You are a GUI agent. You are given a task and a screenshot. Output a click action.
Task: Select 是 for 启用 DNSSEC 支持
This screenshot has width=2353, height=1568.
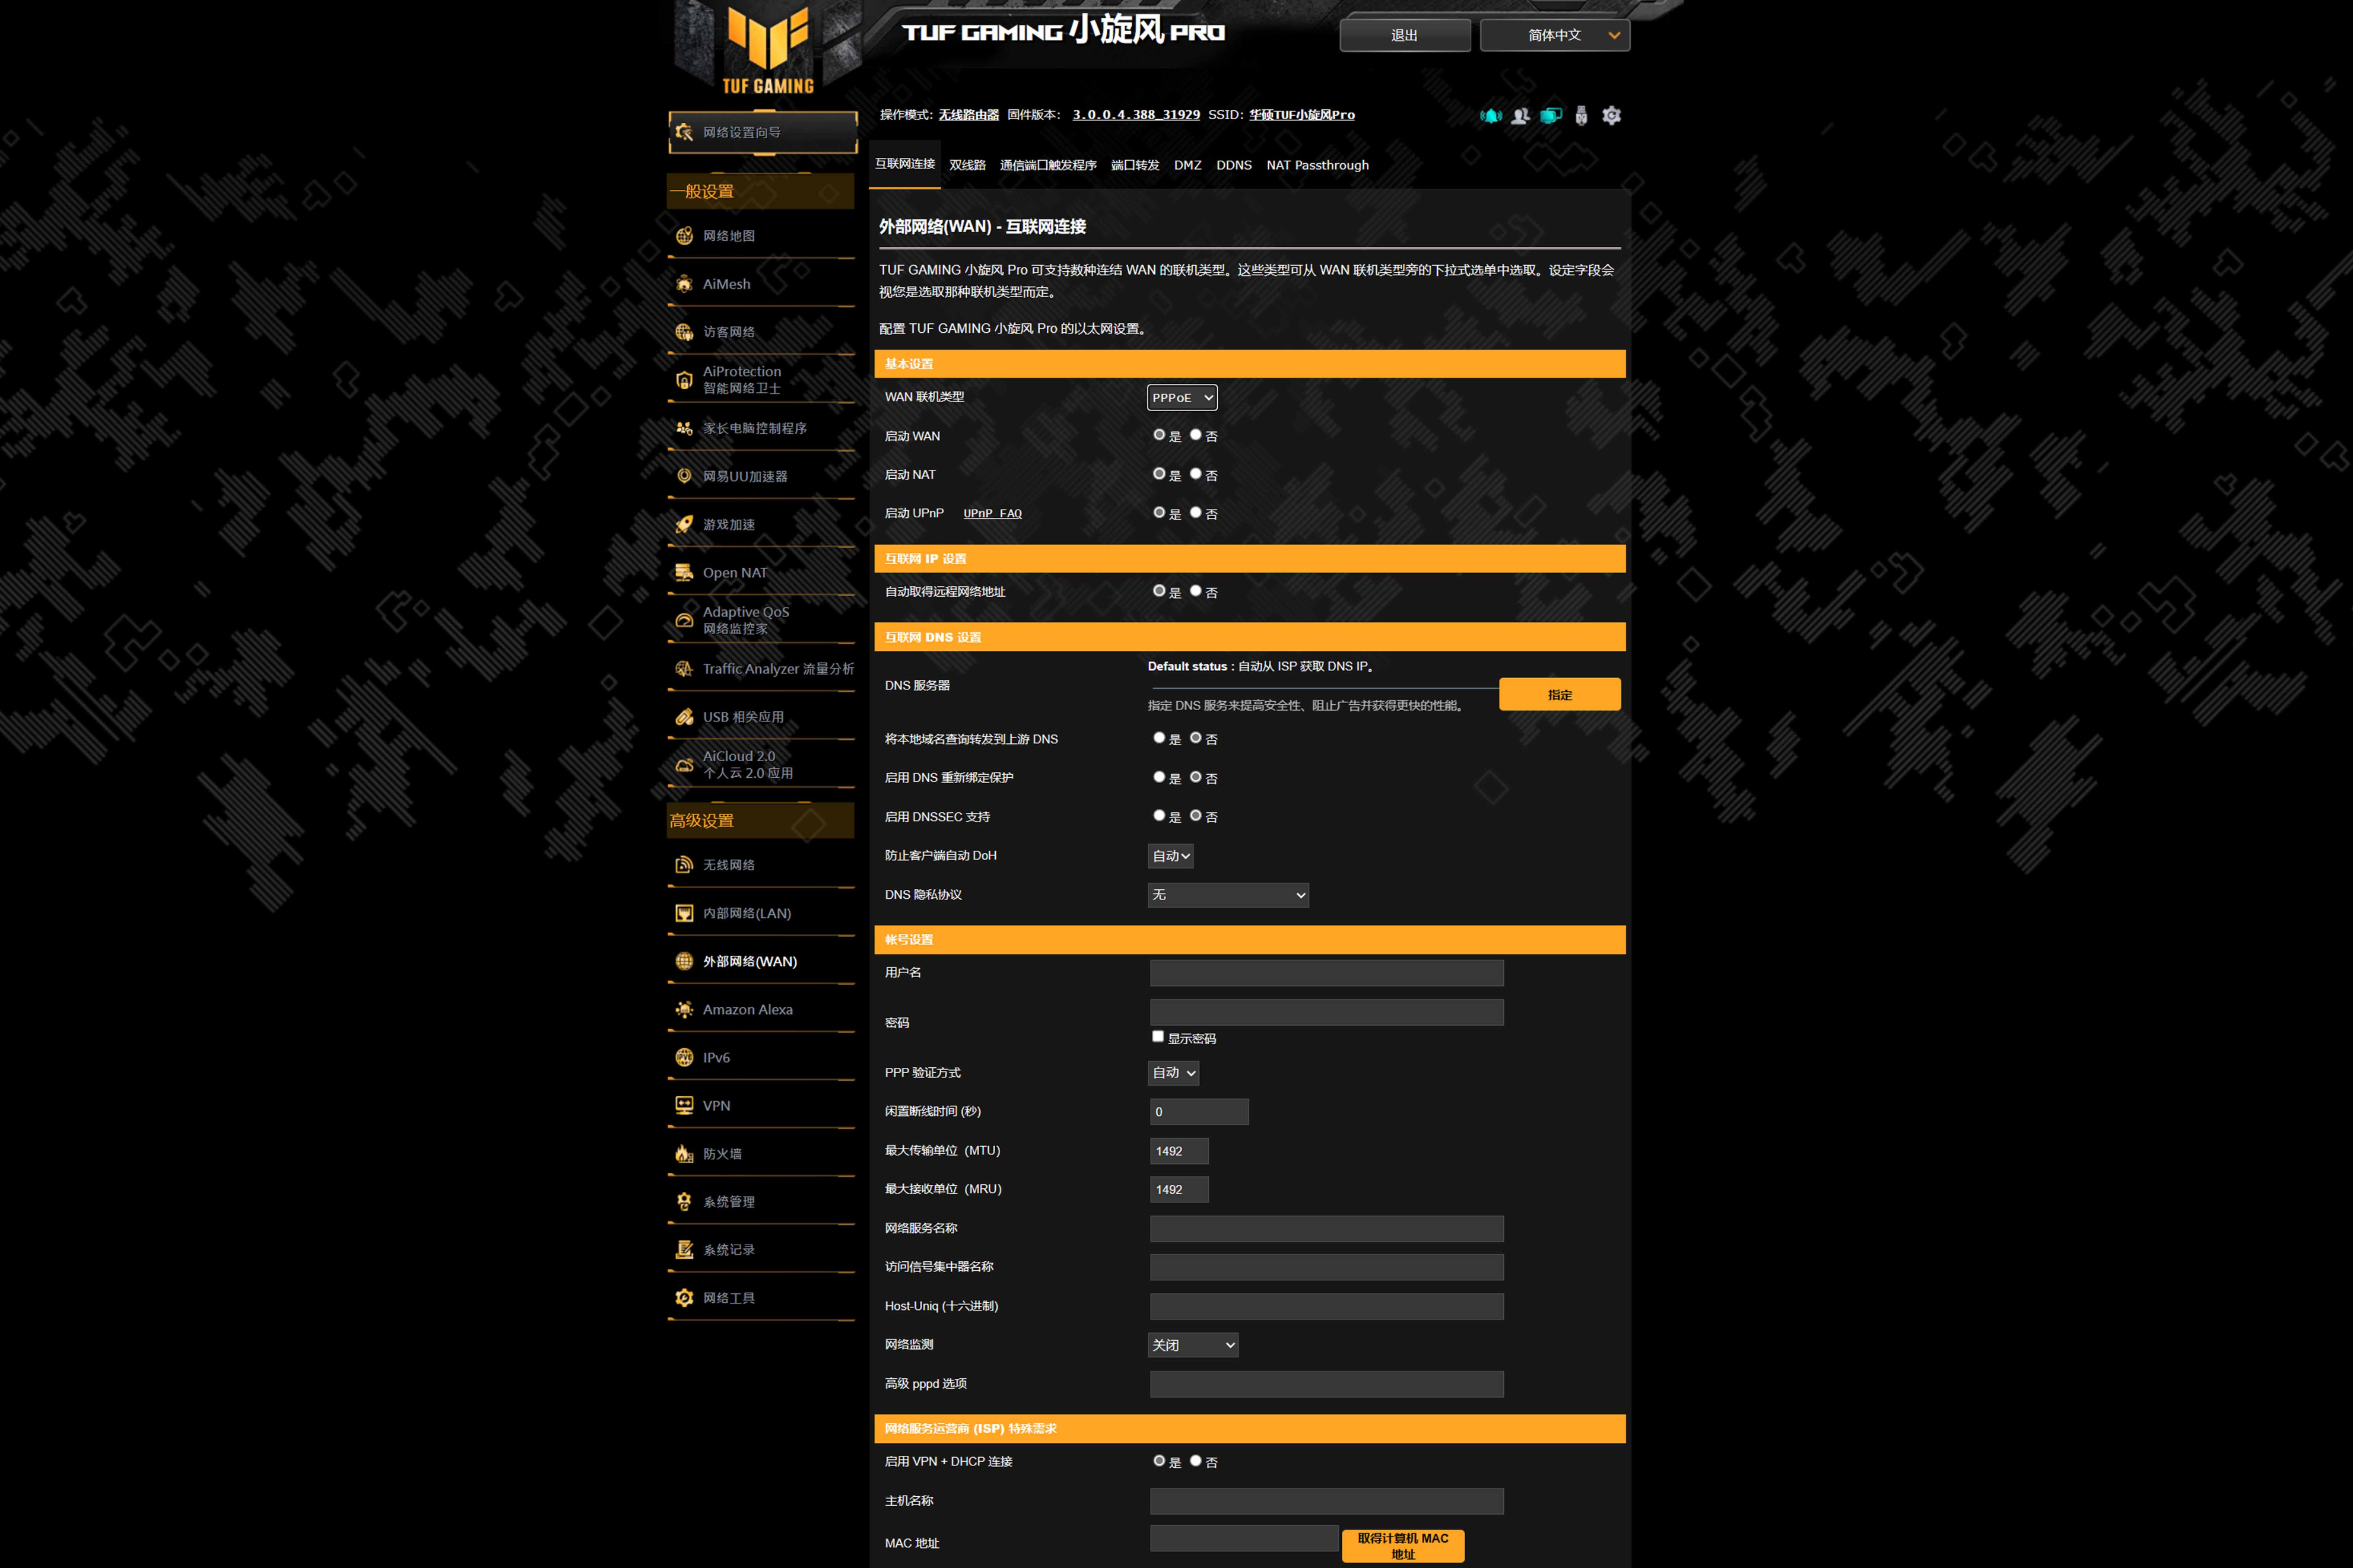pyautogui.click(x=1159, y=816)
